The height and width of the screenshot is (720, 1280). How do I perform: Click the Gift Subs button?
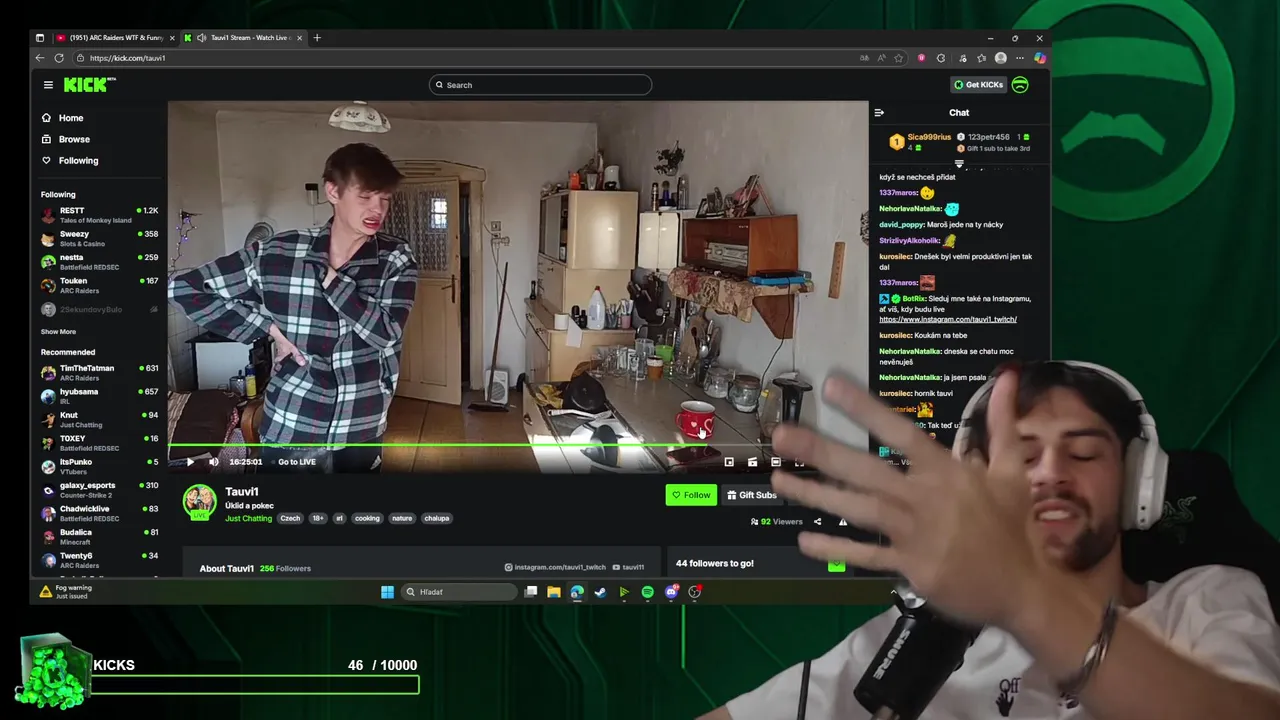pos(752,495)
